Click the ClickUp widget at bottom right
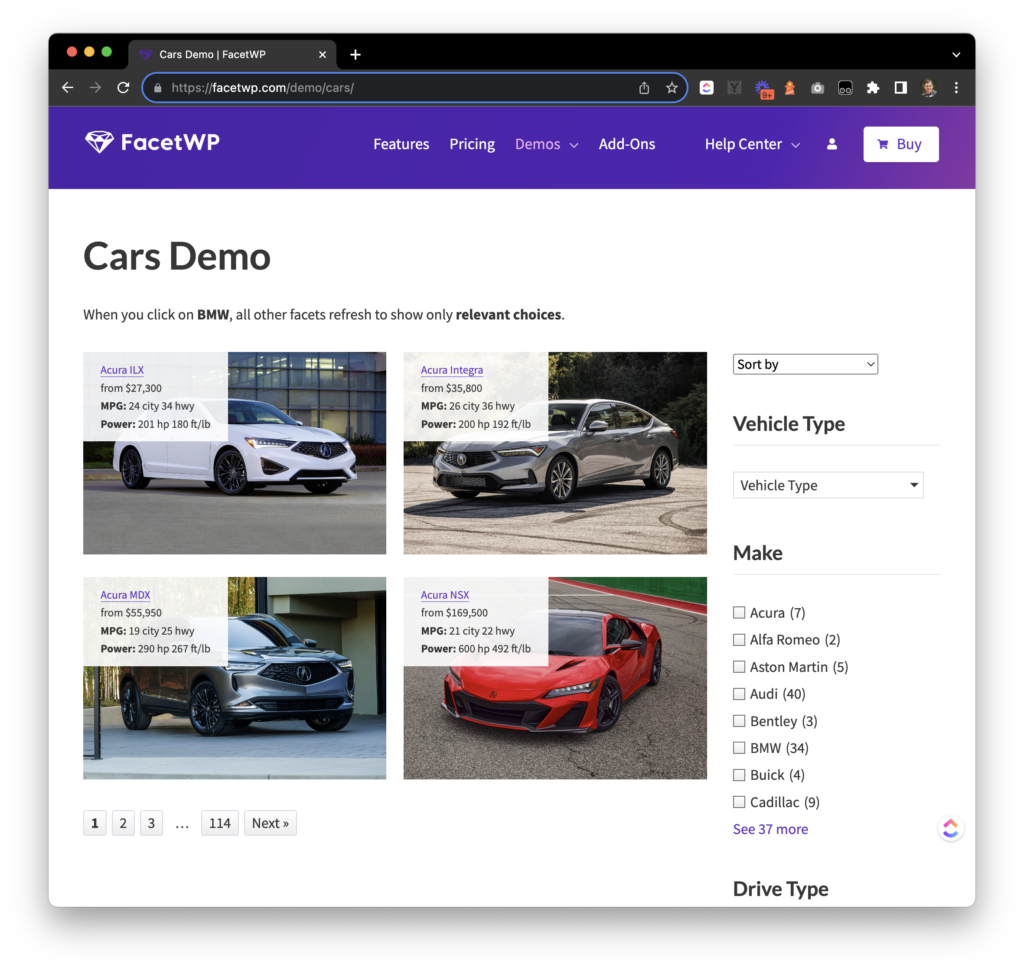Viewport: 1024px width, 971px height. (950, 828)
